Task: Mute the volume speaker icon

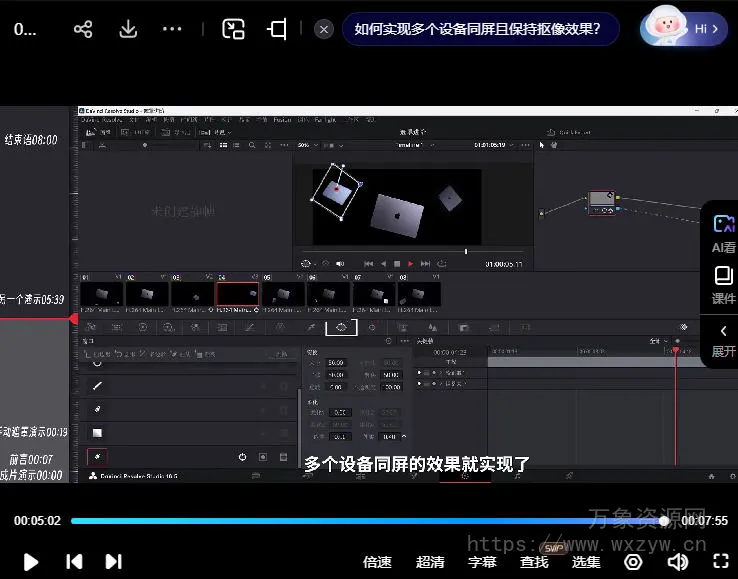Action: coord(677,562)
